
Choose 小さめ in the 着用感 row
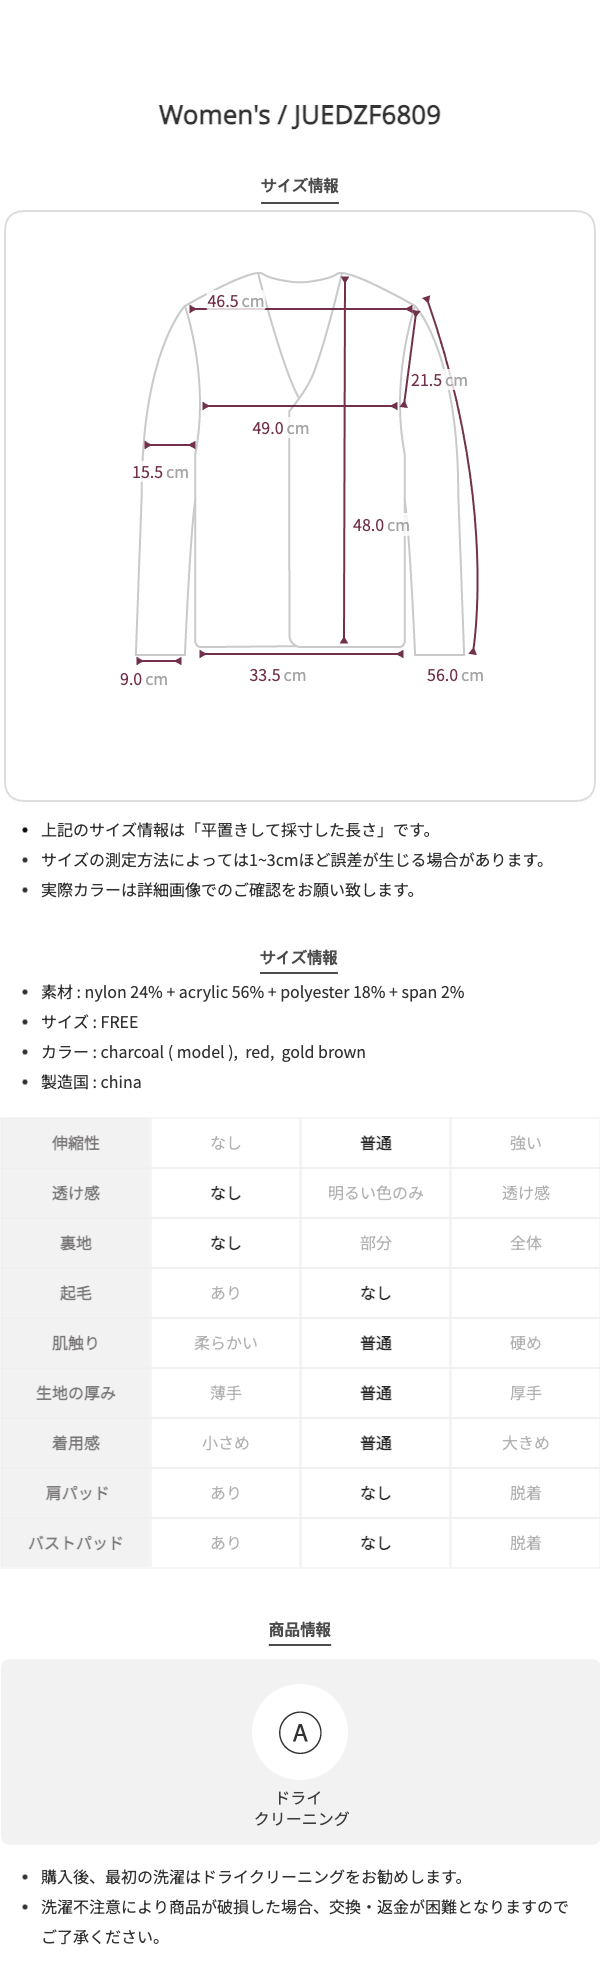[x=226, y=1443]
